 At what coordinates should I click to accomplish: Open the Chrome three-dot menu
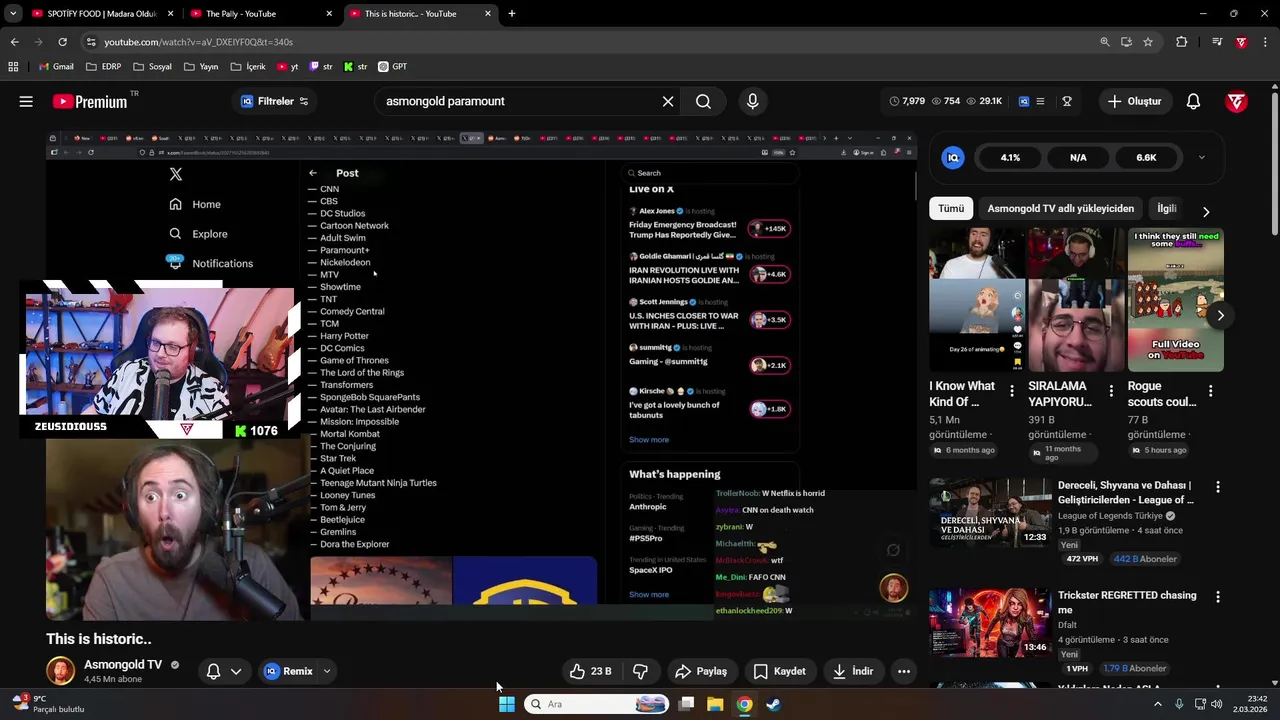coord(1266,42)
